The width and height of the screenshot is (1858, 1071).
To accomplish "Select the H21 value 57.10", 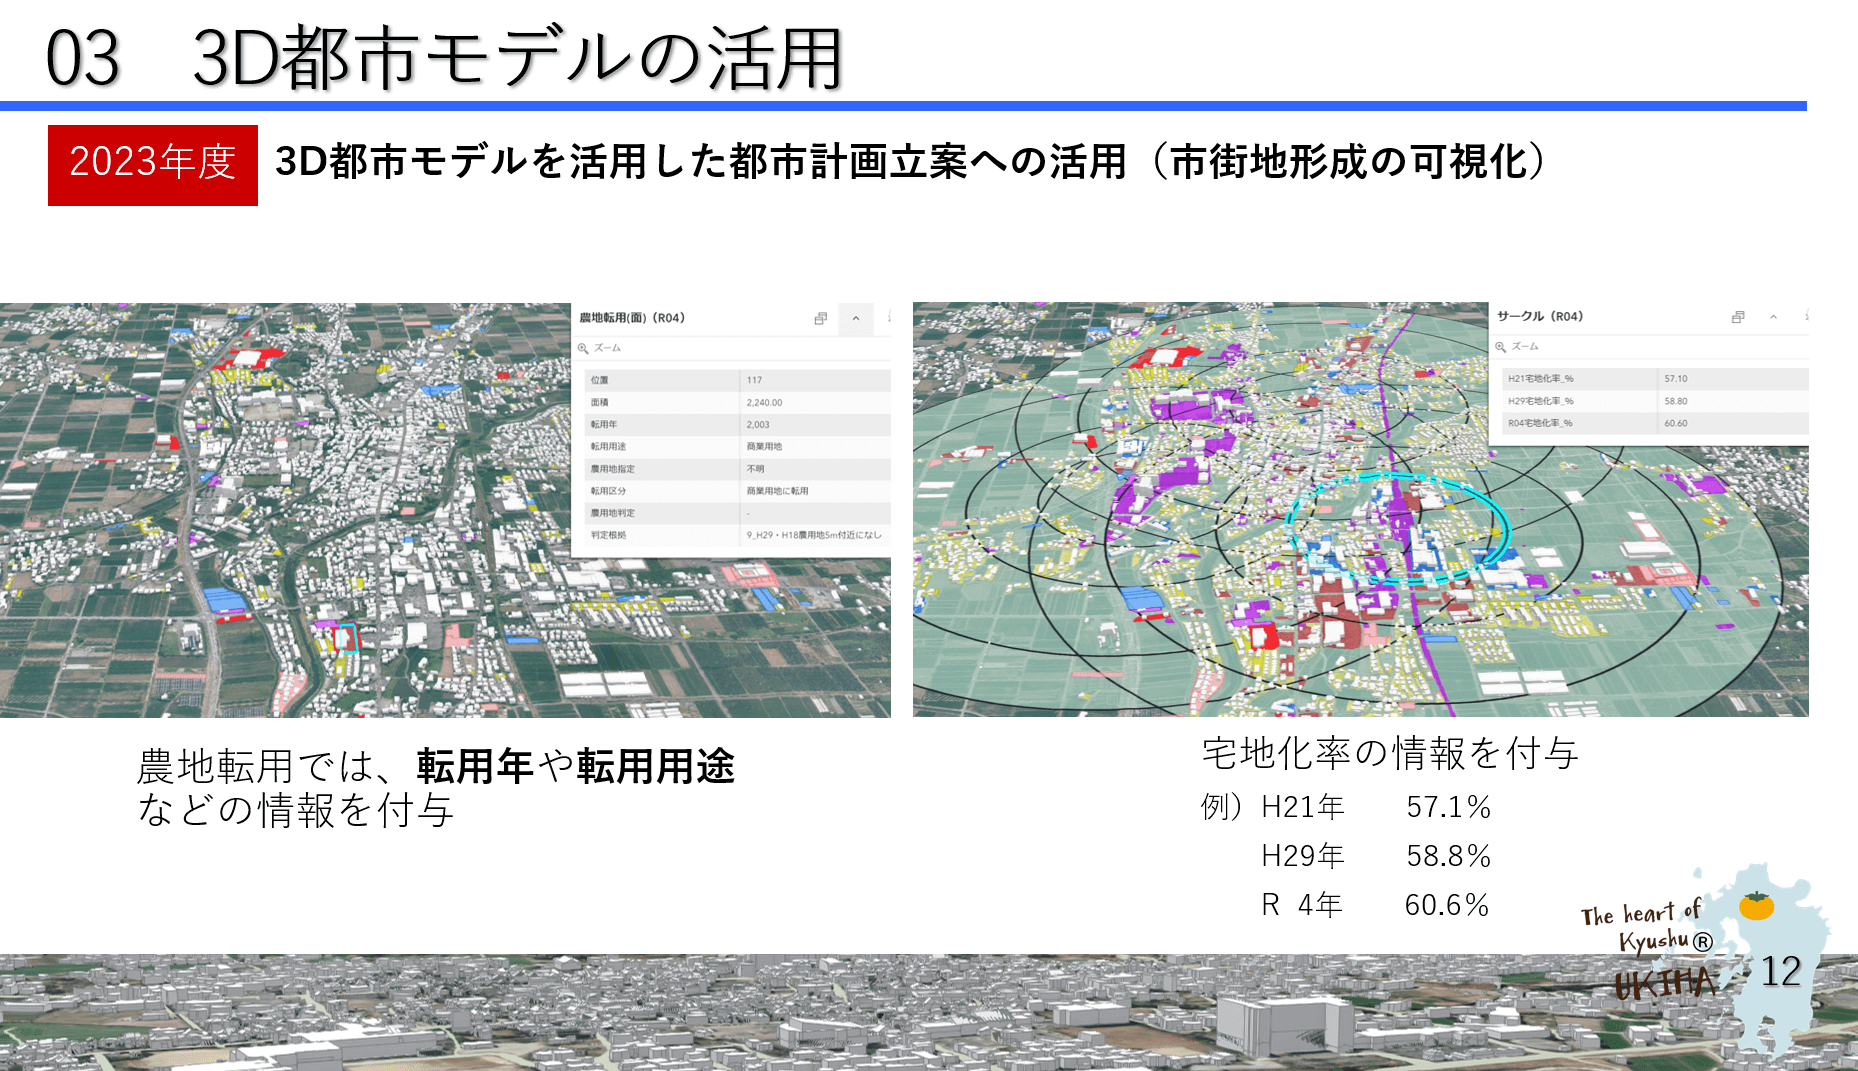I will pyautogui.click(x=1676, y=379).
